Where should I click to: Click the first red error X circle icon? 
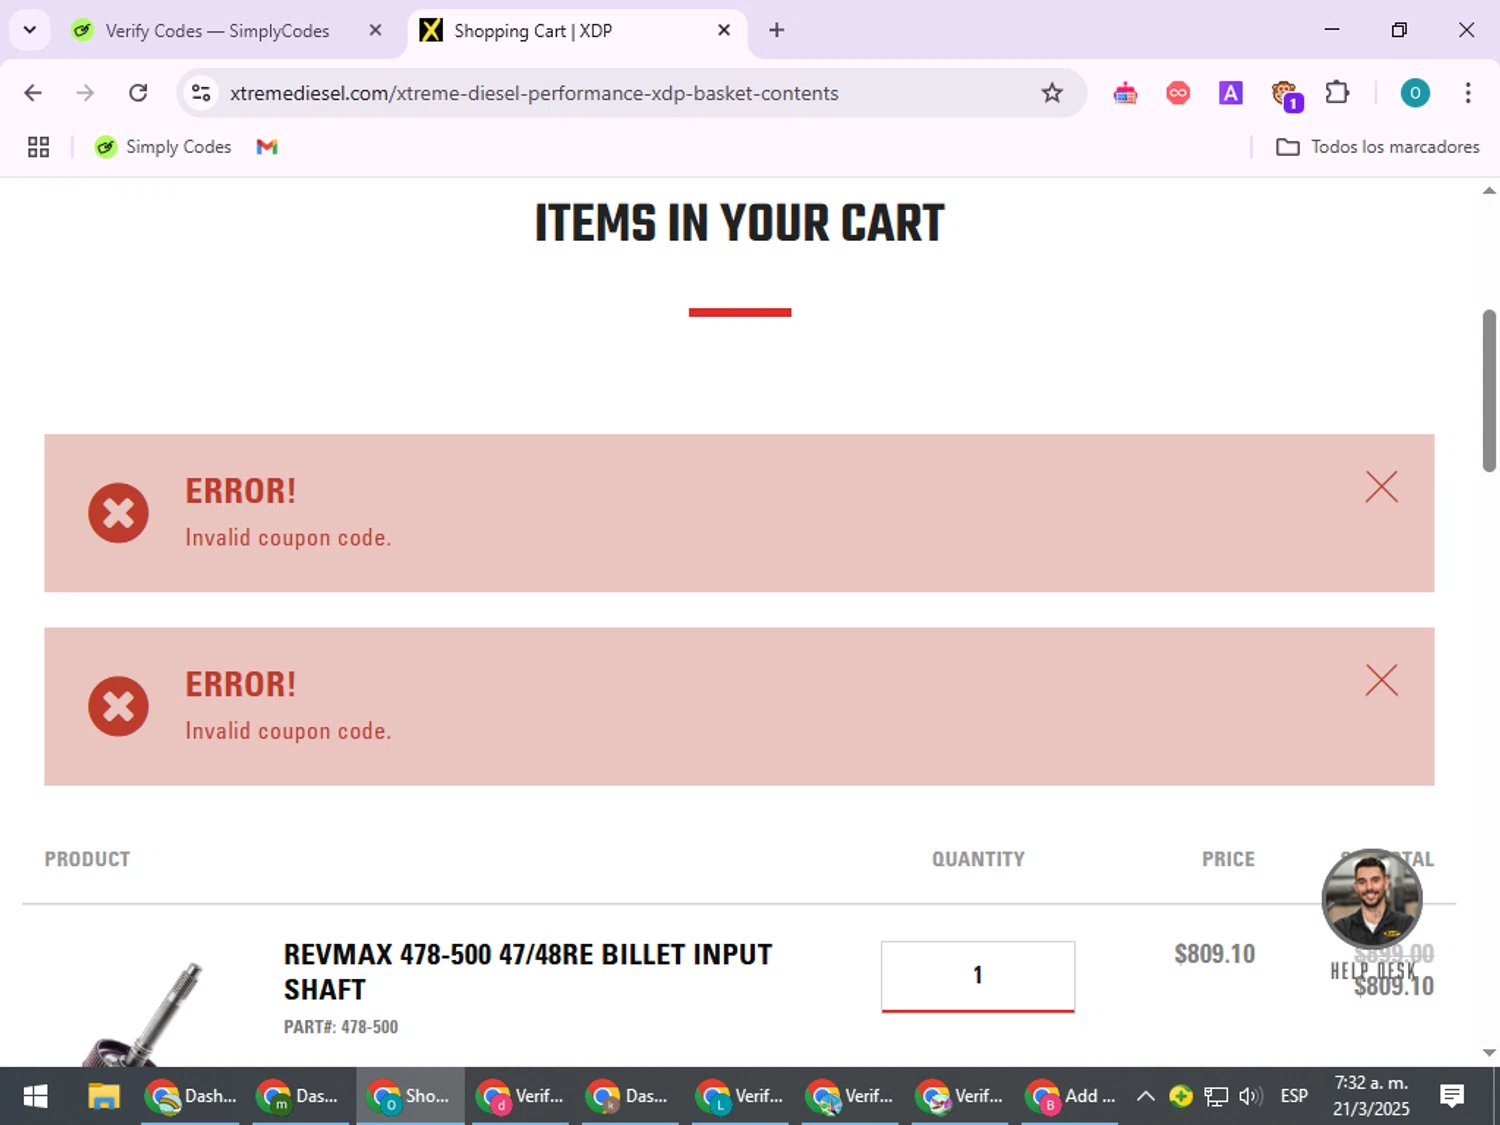pyautogui.click(x=118, y=513)
